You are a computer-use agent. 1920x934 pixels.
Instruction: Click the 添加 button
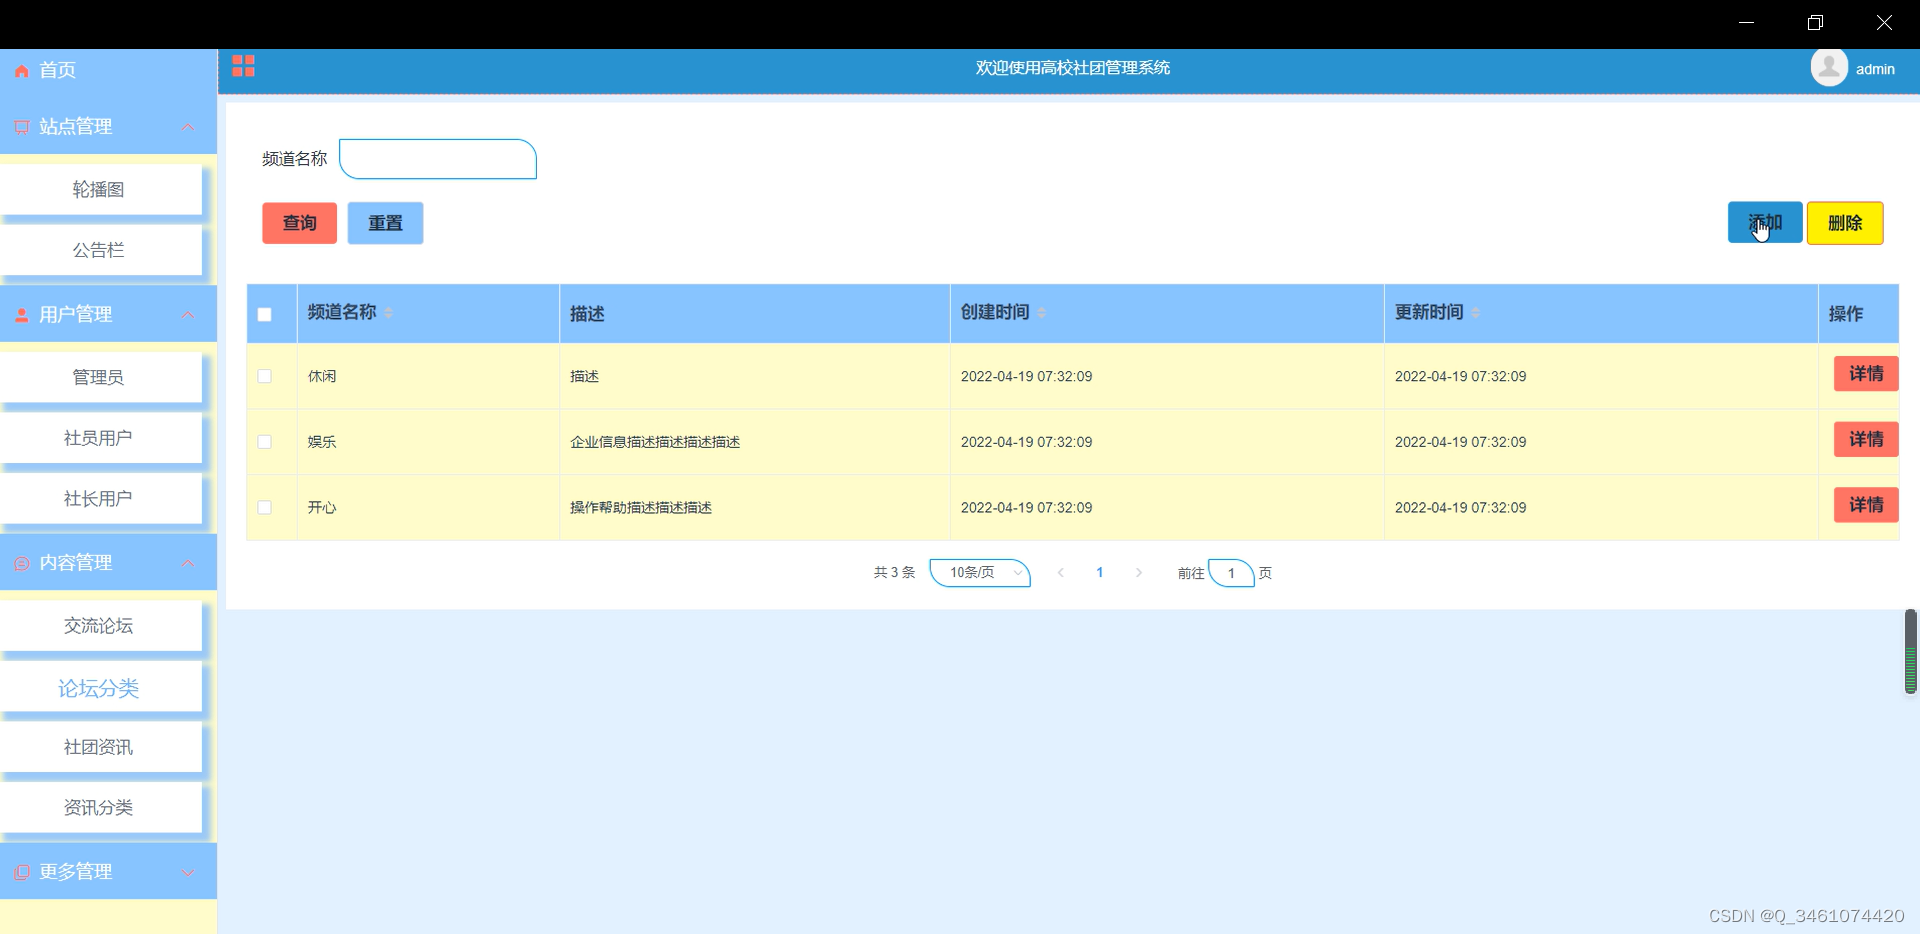(x=1765, y=222)
